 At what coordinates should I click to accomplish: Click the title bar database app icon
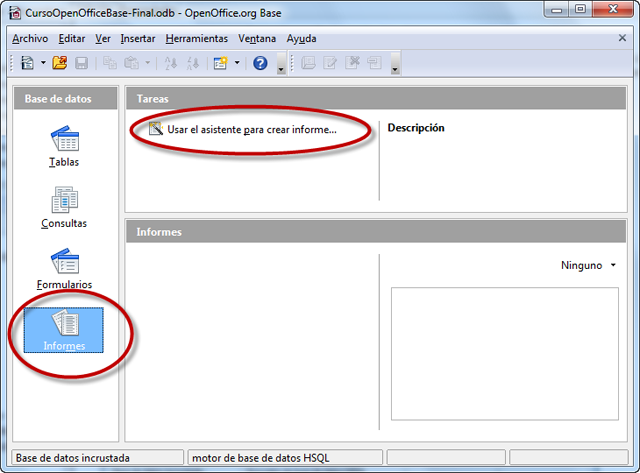(x=15, y=13)
